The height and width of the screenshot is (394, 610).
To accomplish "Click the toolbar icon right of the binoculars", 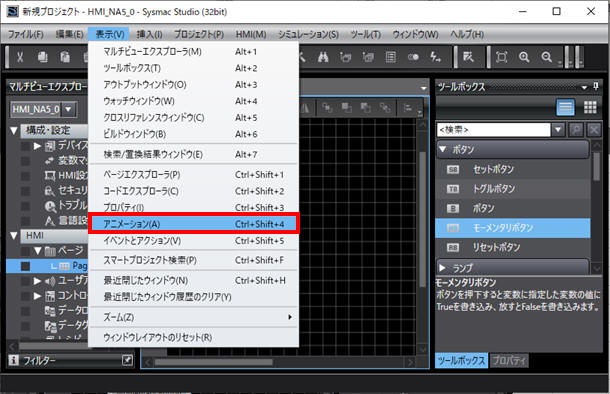I will (345, 58).
